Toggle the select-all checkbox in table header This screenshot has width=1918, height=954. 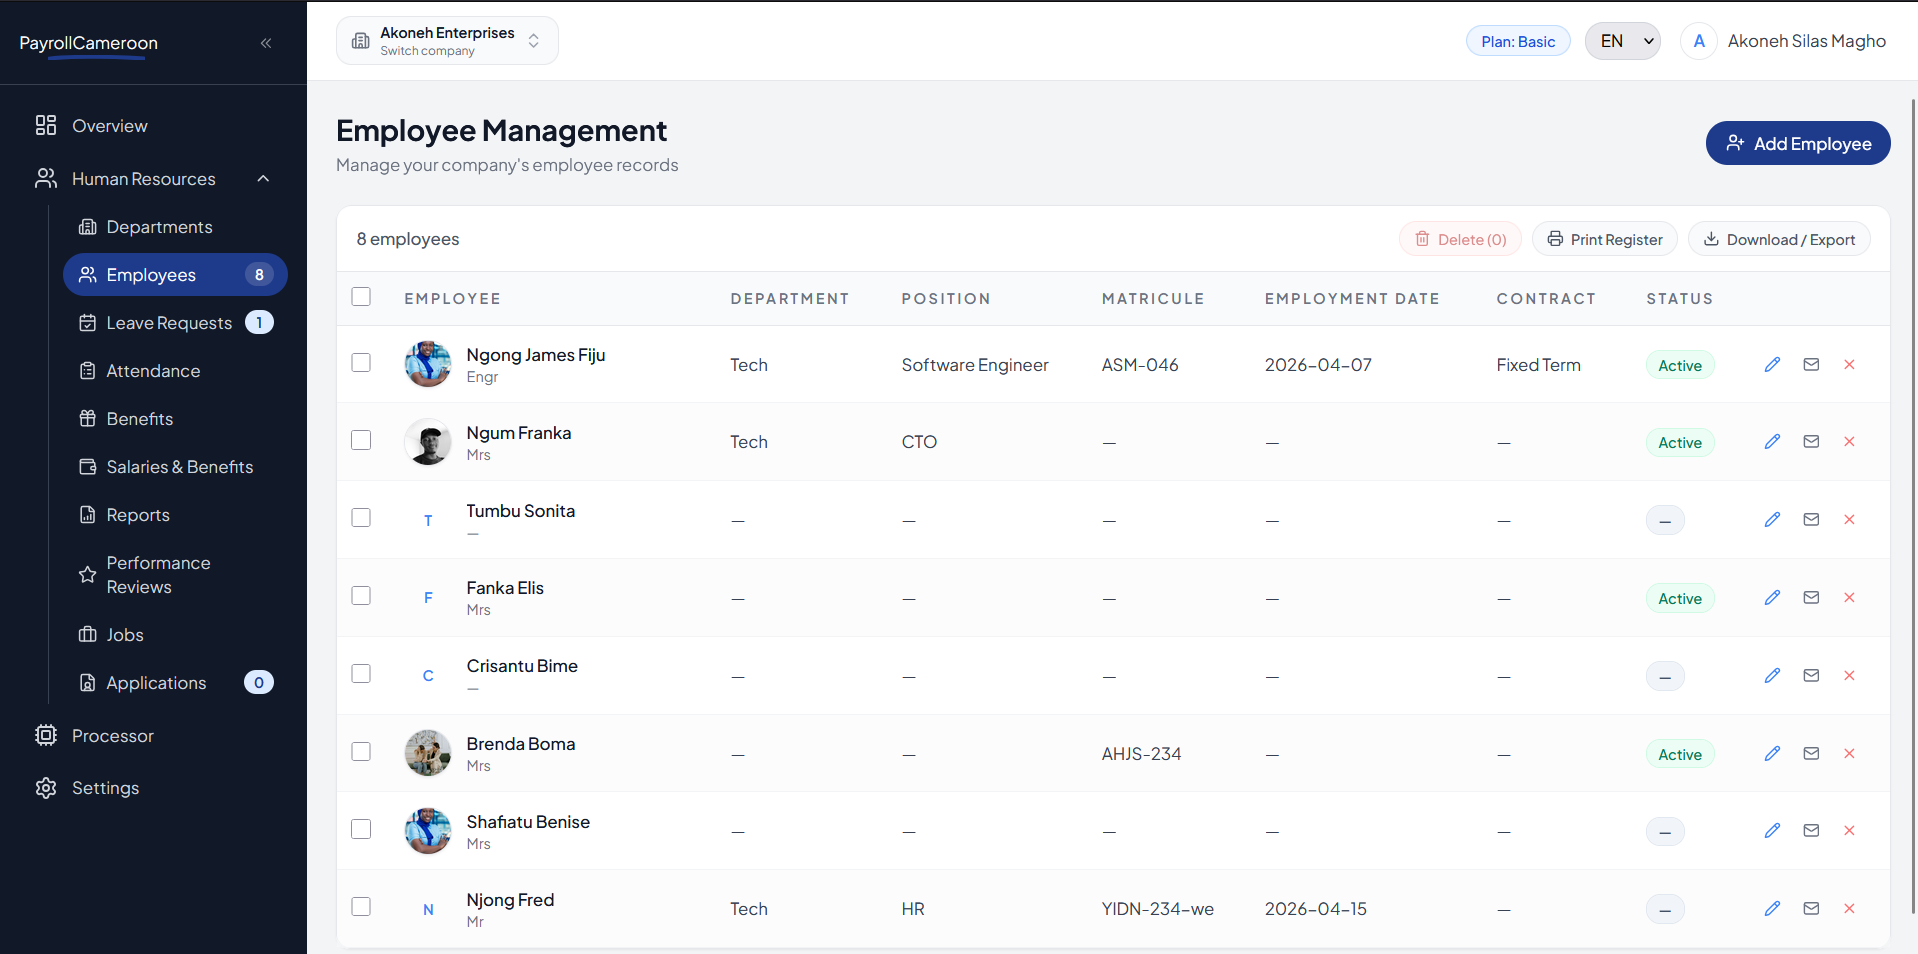(361, 297)
